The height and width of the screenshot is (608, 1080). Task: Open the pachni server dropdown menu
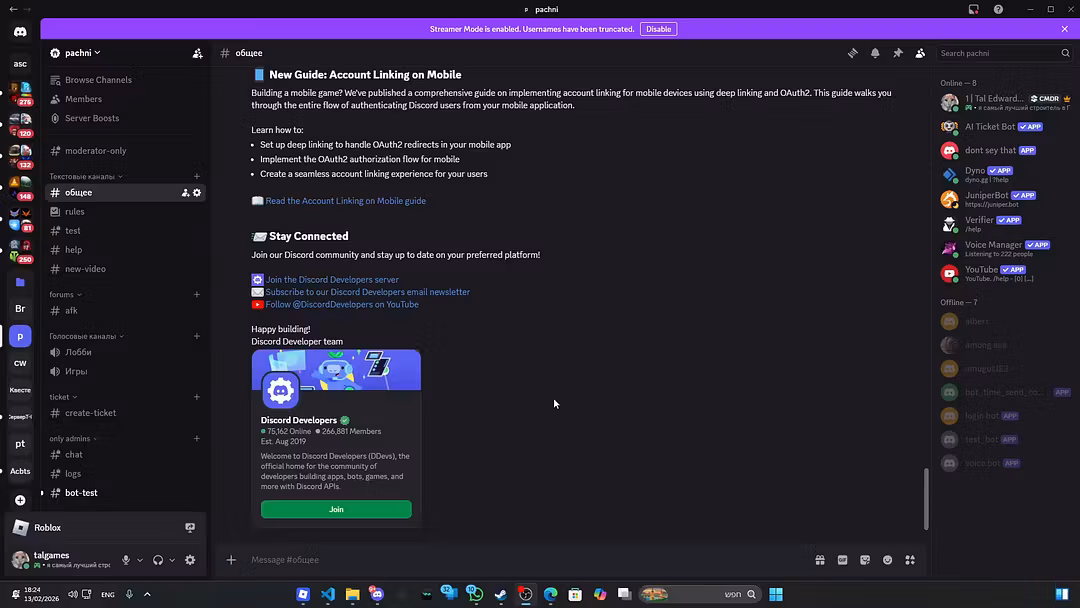click(x=83, y=53)
